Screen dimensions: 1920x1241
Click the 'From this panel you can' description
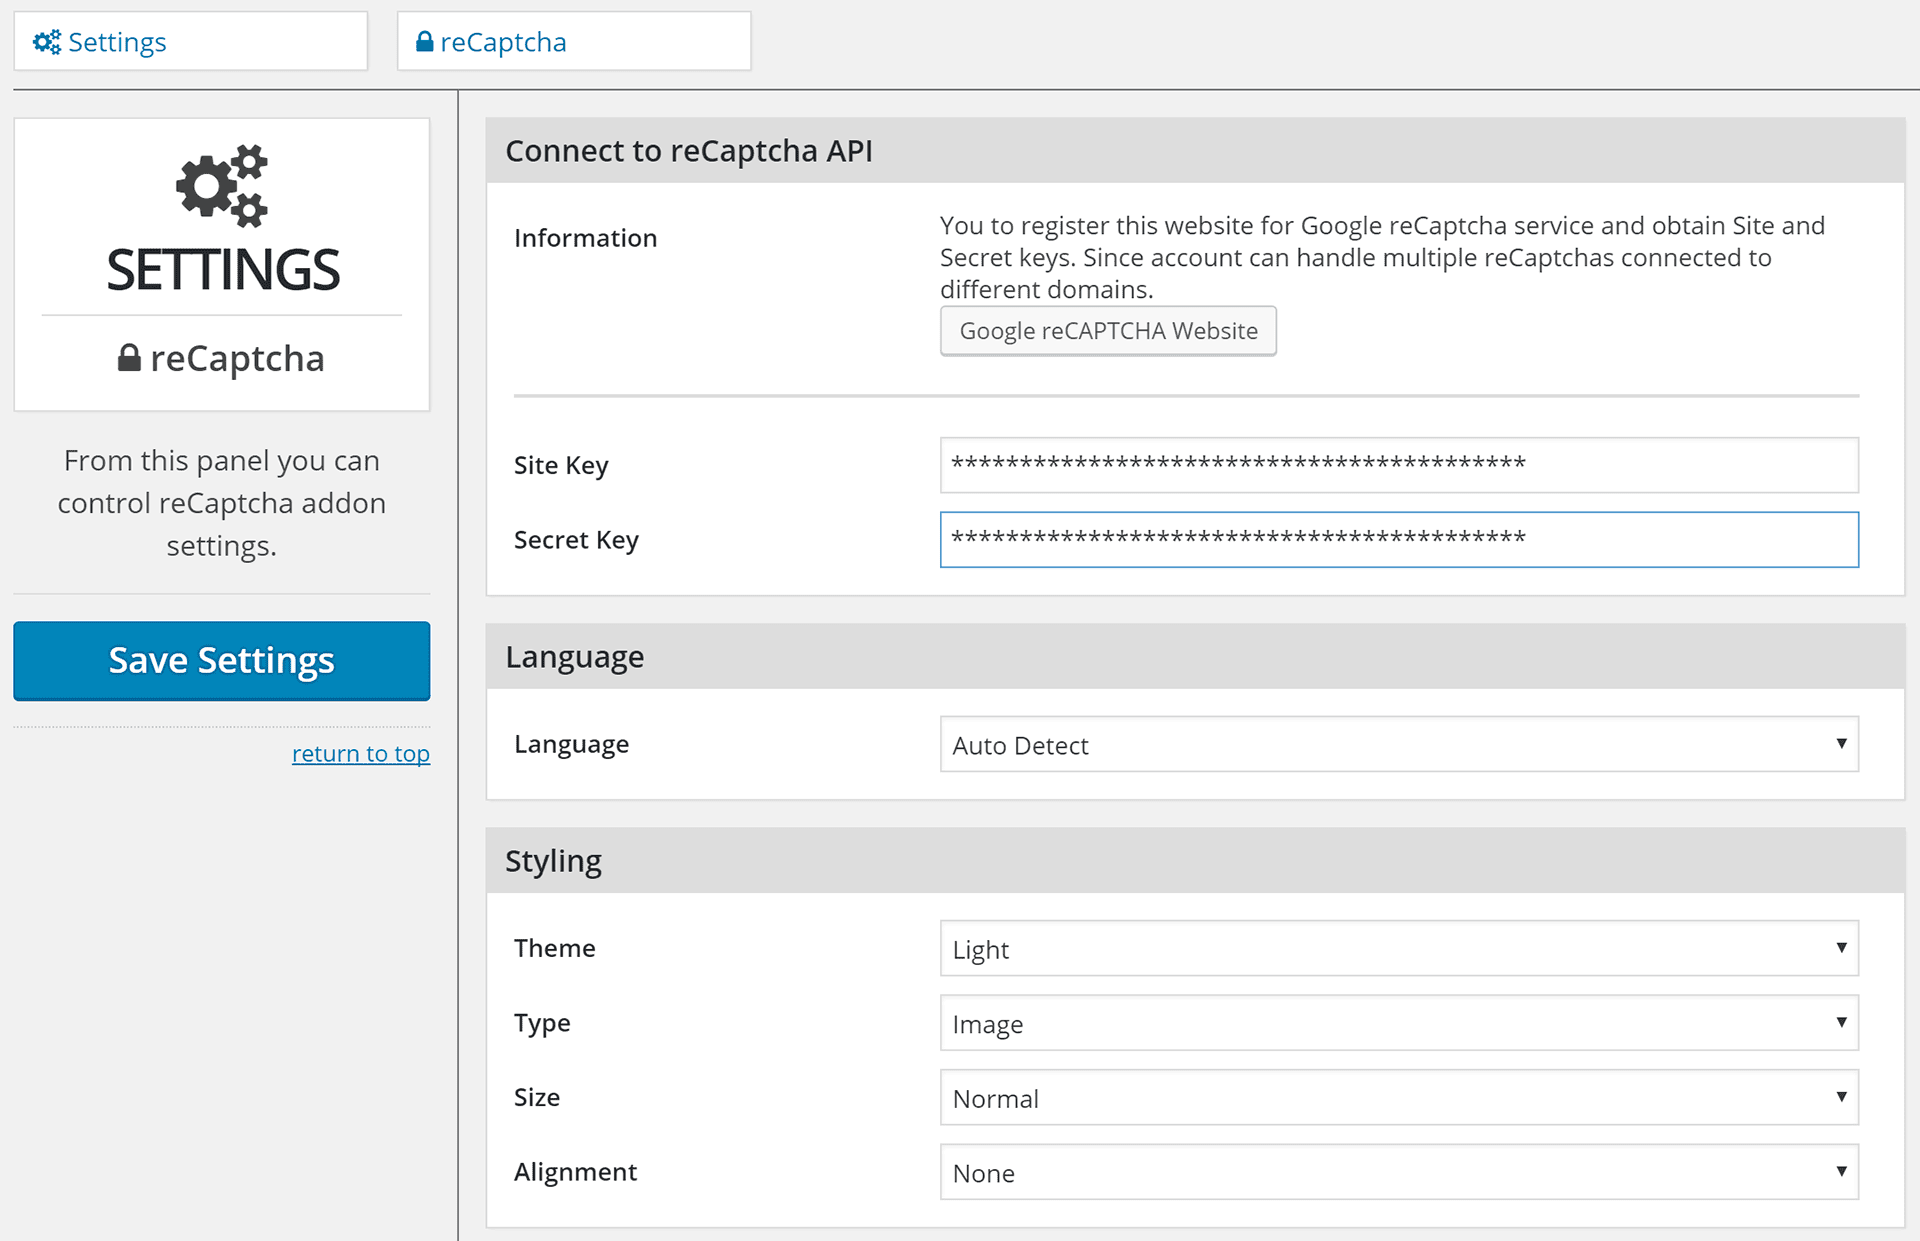[222, 503]
